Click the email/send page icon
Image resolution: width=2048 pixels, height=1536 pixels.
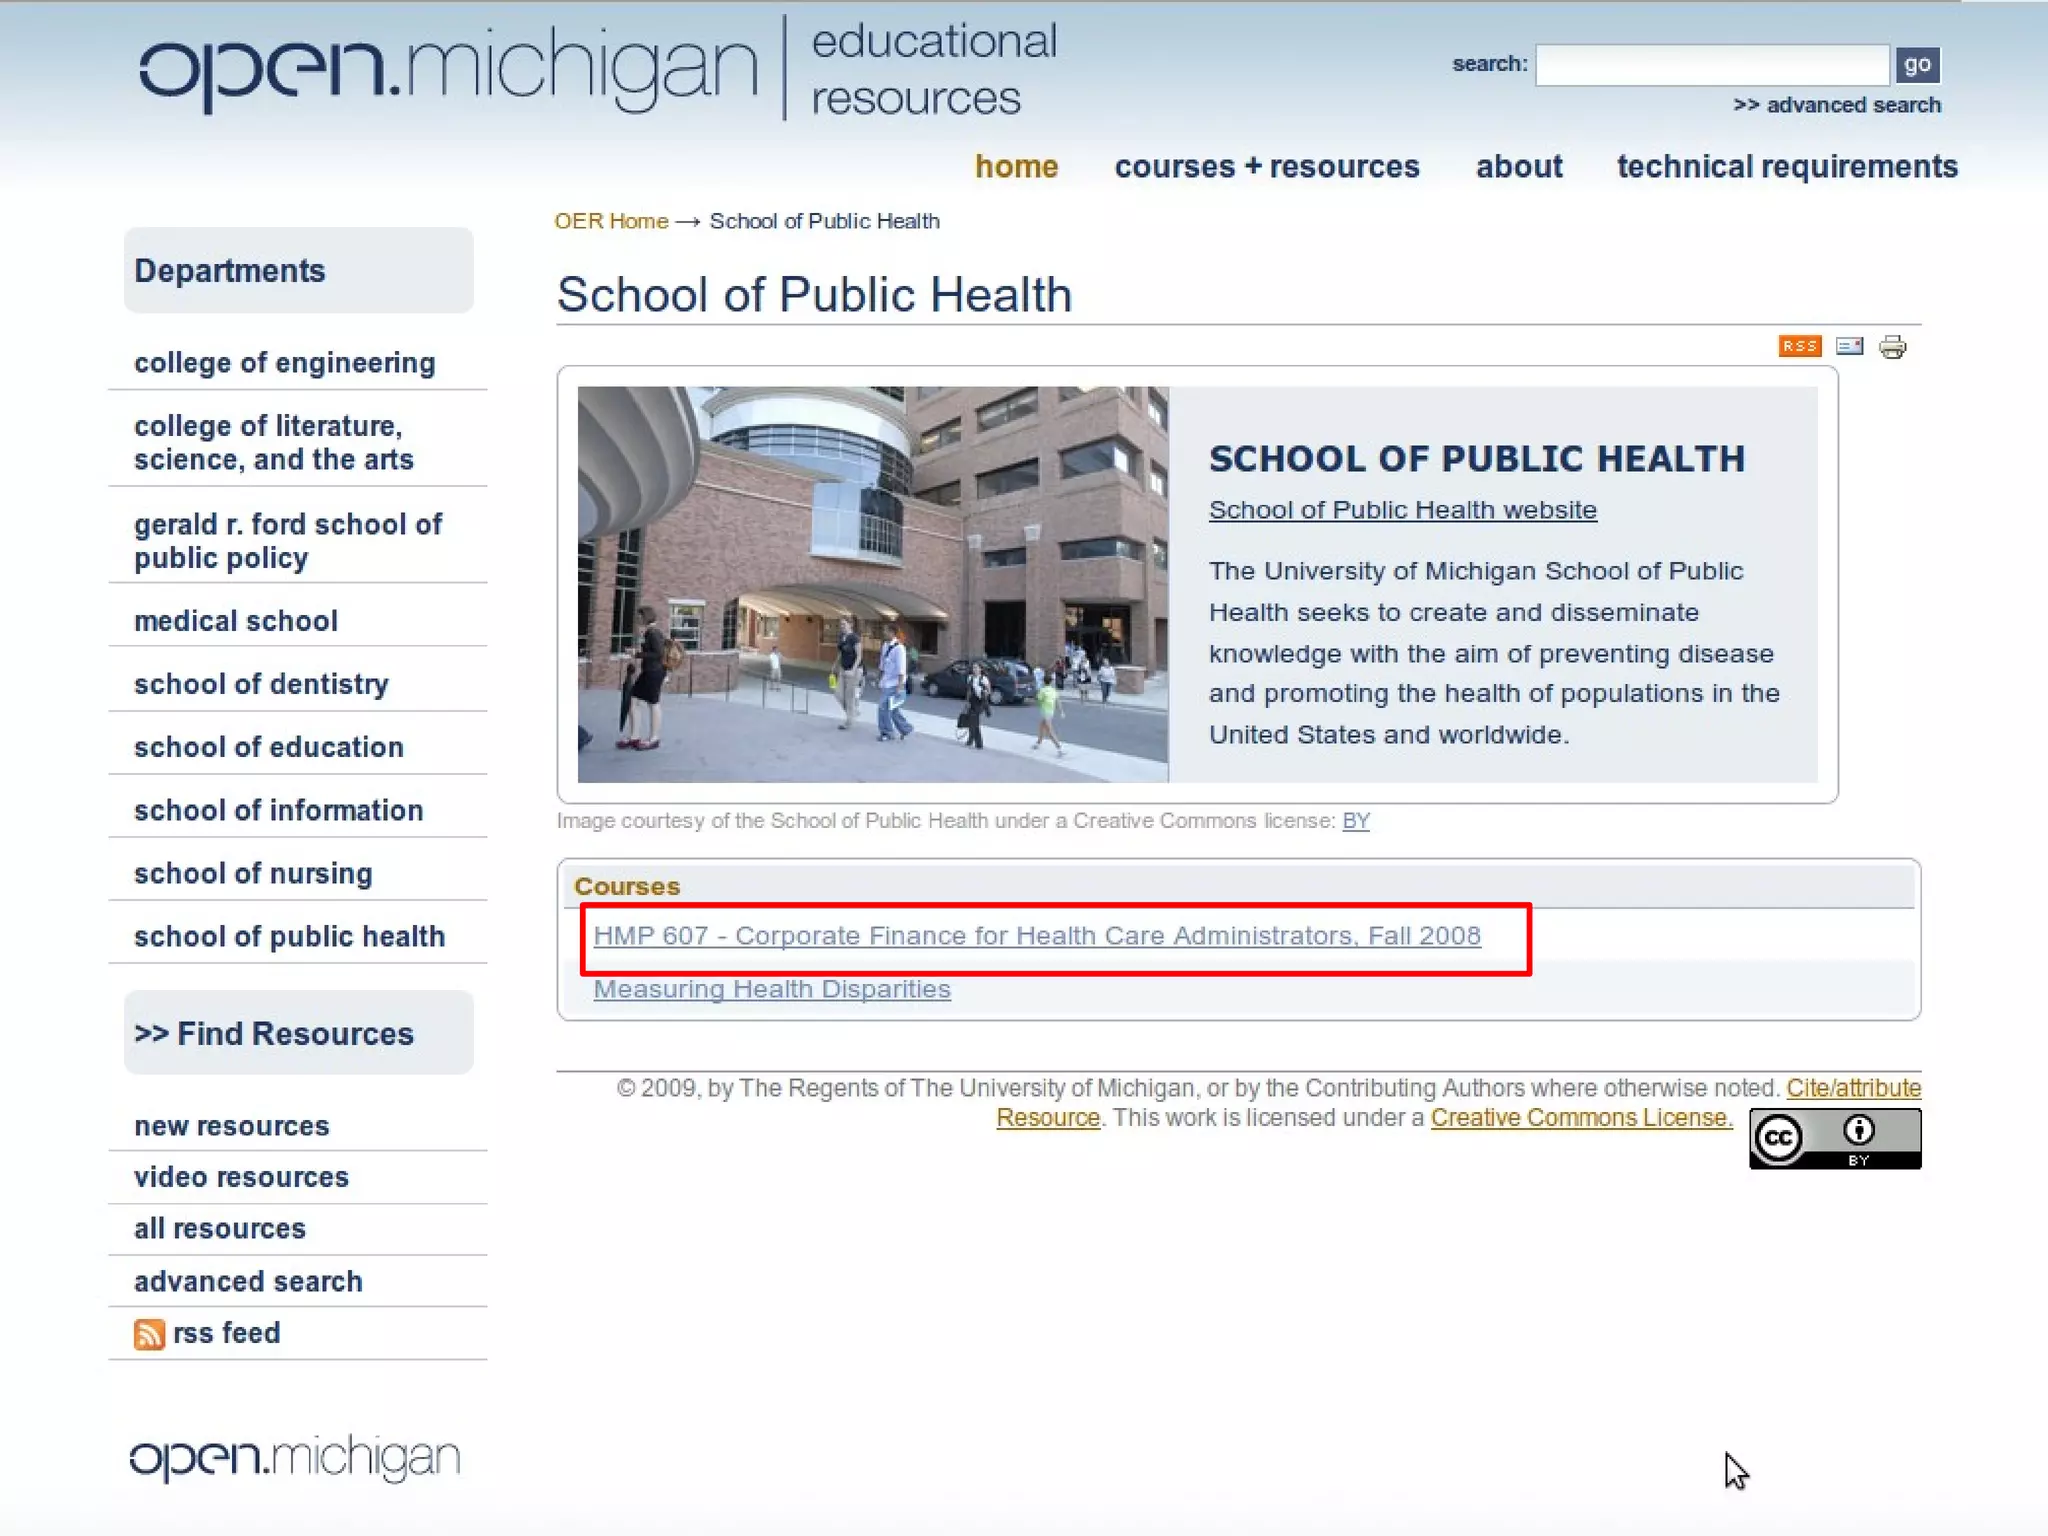(x=1850, y=346)
